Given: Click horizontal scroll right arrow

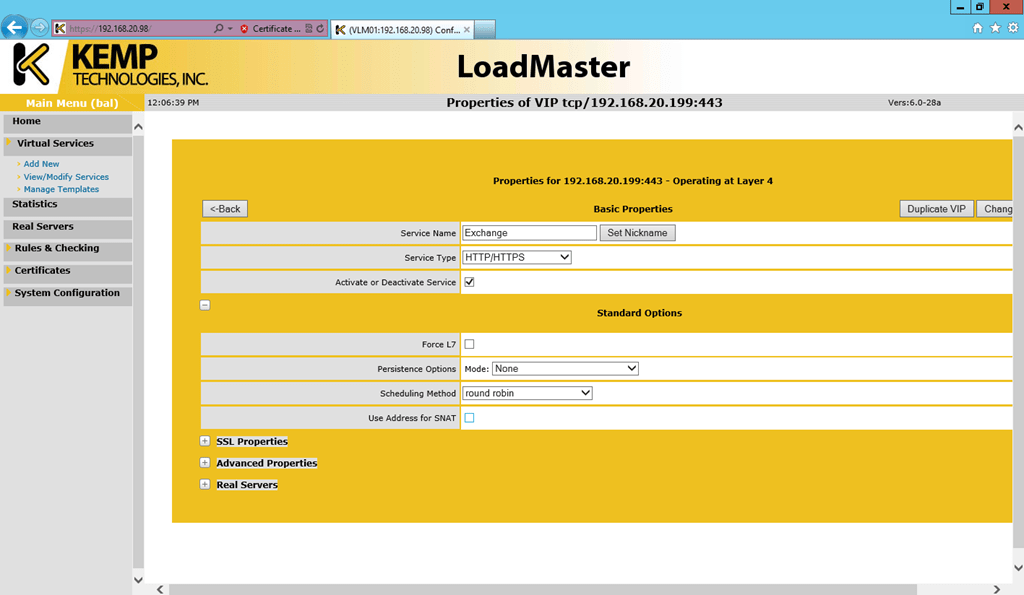Looking at the screenshot, I should (x=997, y=589).
